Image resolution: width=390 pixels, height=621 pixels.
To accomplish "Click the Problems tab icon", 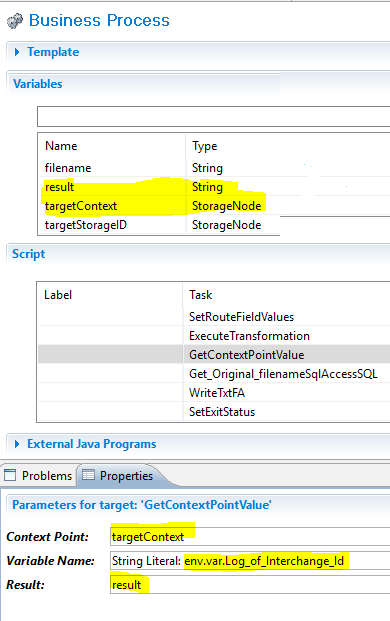I will (10, 475).
